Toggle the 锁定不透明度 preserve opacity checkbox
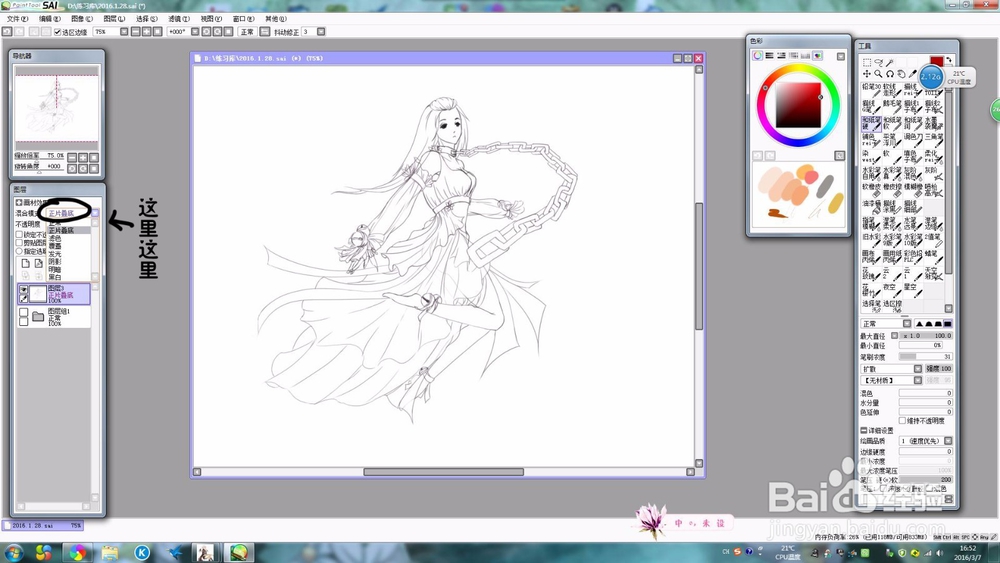This screenshot has width=1000, height=563. [19, 235]
